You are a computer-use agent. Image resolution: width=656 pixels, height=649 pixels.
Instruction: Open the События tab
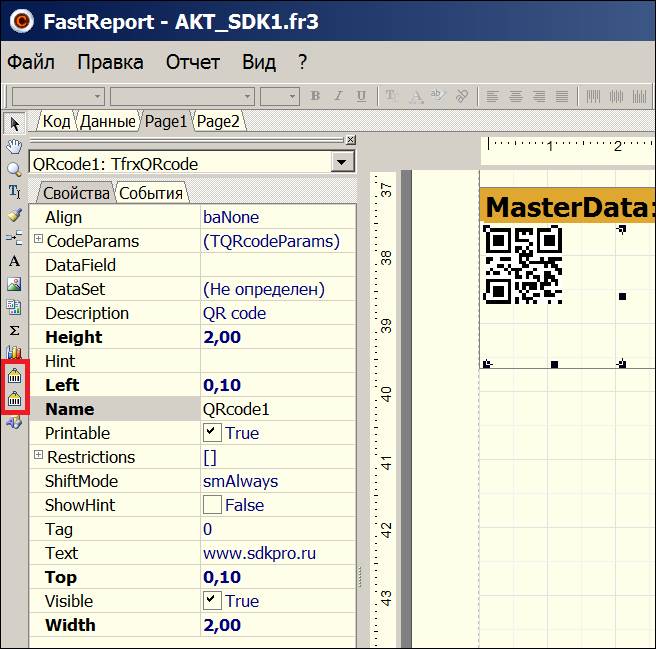pos(151,193)
